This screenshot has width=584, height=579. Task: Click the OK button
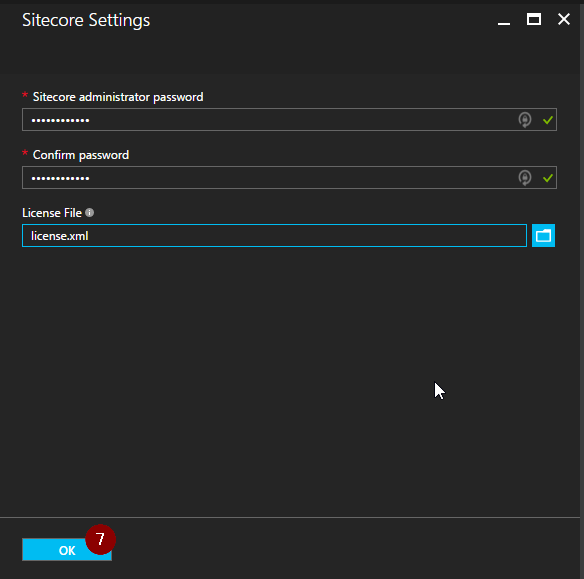tap(67, 550)
